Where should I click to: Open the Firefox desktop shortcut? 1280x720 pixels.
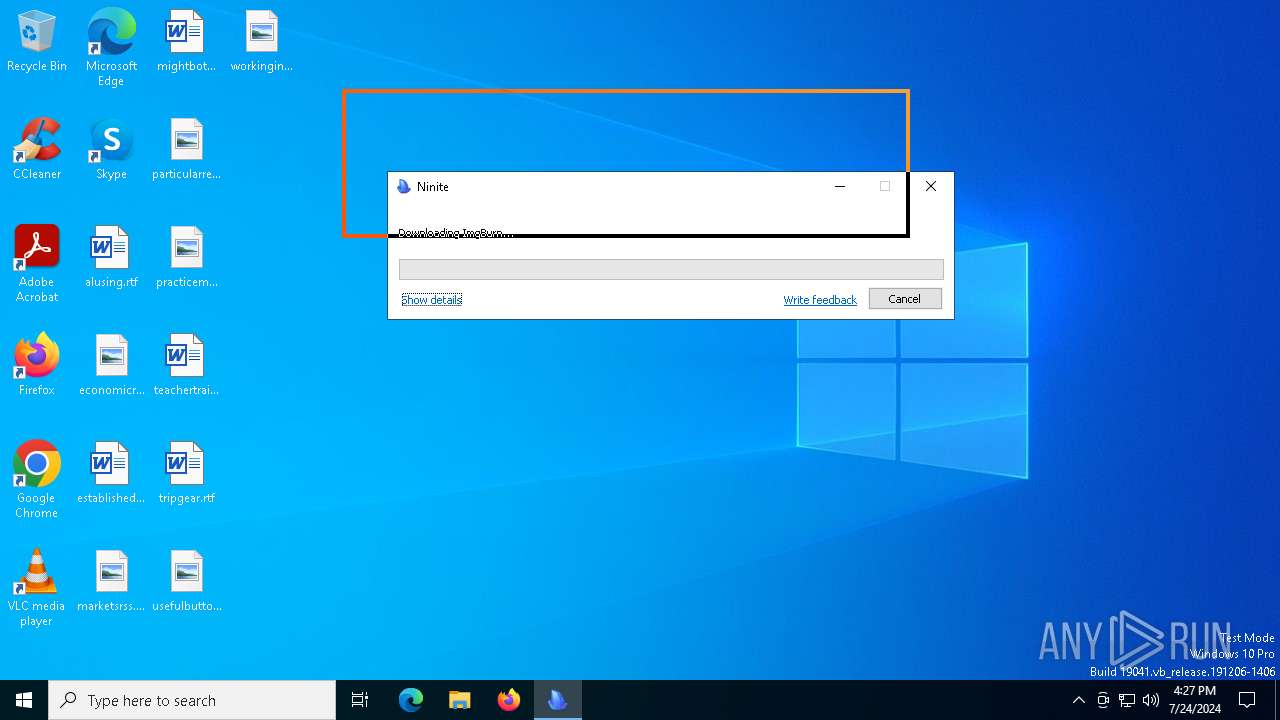[x=37, y=365]
